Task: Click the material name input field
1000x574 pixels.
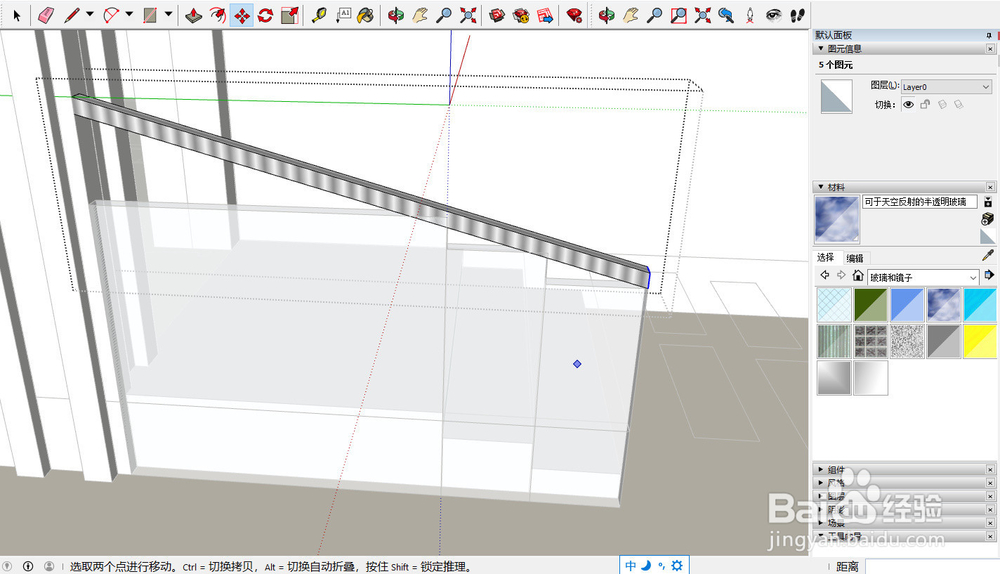Action: (x=920, y=202)
